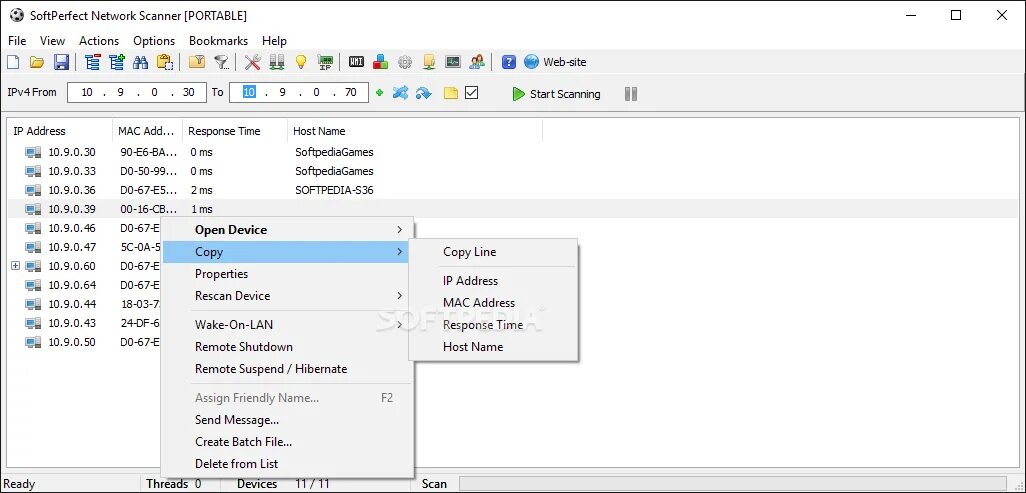Select row 10.9.0.30
1026x493 pixels.
pos(513,153)
